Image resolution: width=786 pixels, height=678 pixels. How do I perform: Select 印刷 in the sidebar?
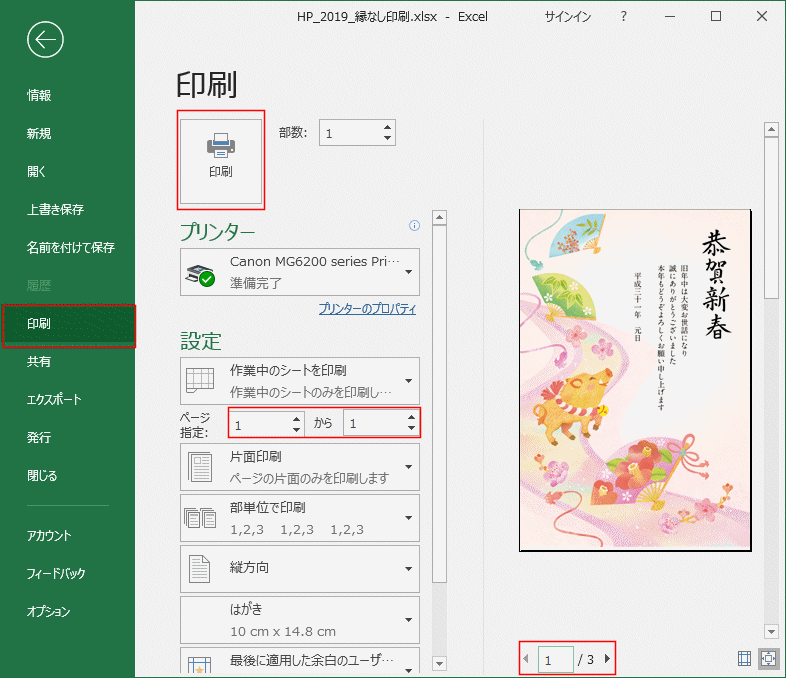[x=69, y=324]
